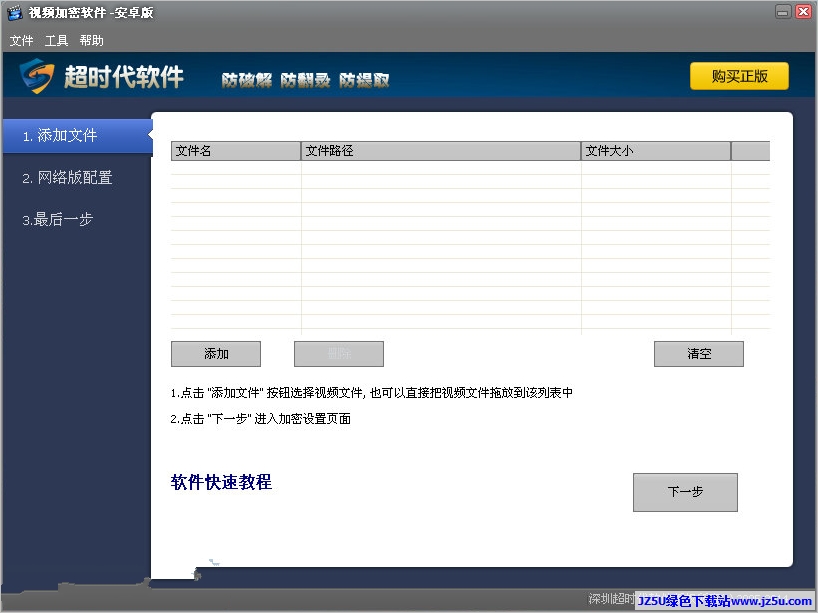Click the app icon in title bar
This screenshot has width=818, height=613.
(15, 13)
